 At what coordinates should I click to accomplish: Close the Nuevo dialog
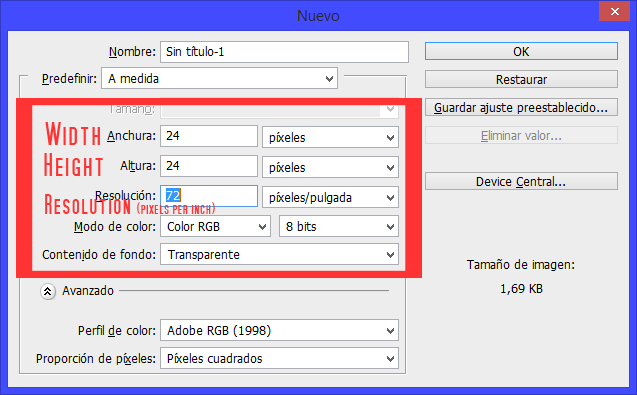point(615,11)
